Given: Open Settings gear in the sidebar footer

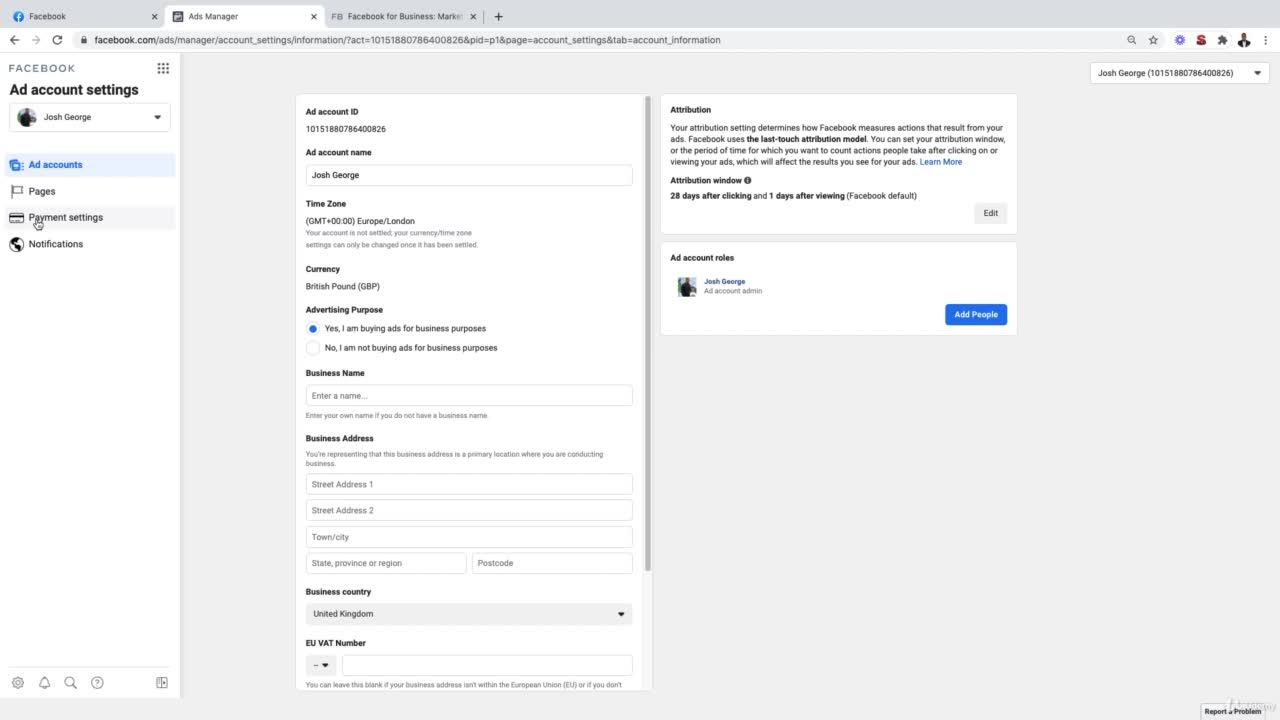Looking at the screenshot, I should point(18,683).
